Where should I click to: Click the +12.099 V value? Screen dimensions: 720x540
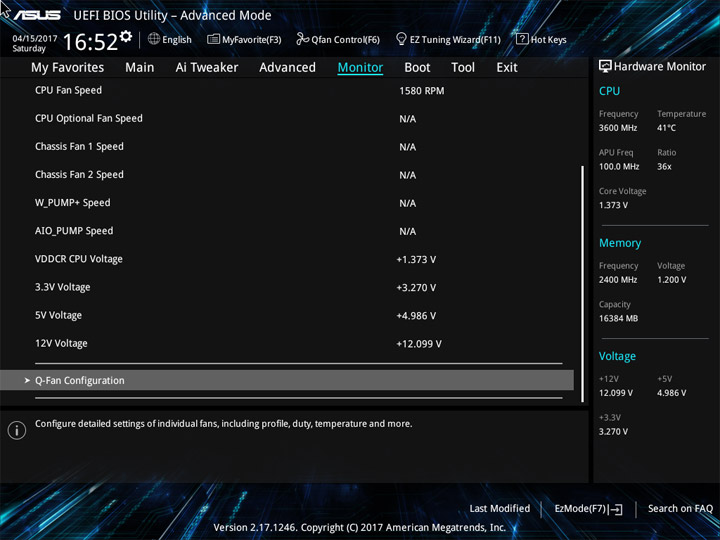pos(419,344)
